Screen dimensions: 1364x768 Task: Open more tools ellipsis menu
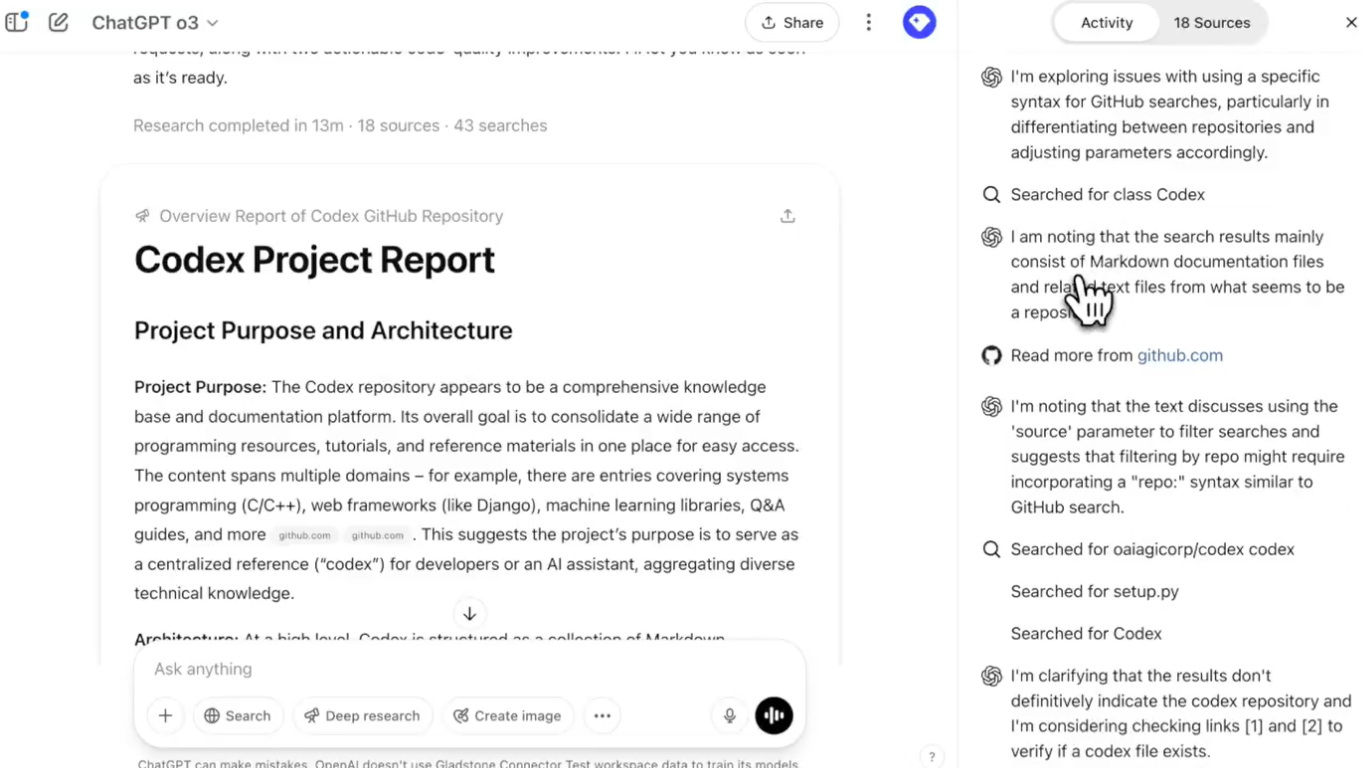(602, 716)
